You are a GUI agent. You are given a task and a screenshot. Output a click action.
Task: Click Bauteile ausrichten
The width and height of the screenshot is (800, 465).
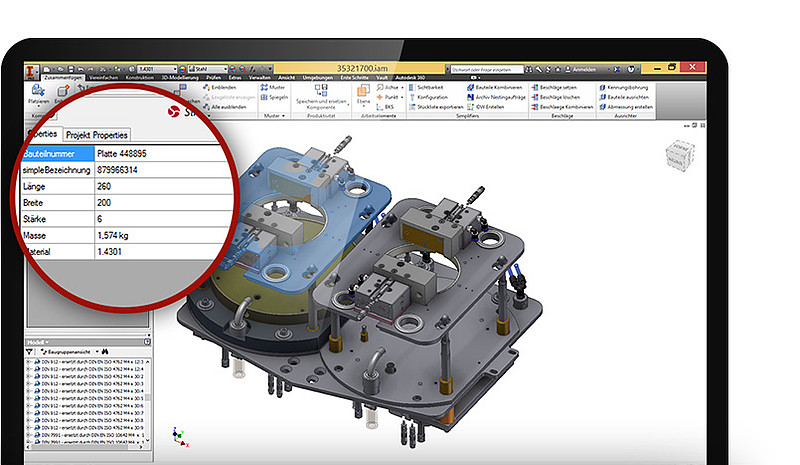click(x=624, y=97)
